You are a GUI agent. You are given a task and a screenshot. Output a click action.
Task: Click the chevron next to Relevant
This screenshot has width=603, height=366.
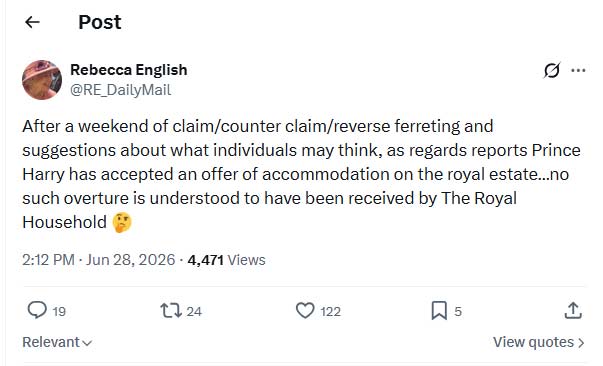pos(87,343)
